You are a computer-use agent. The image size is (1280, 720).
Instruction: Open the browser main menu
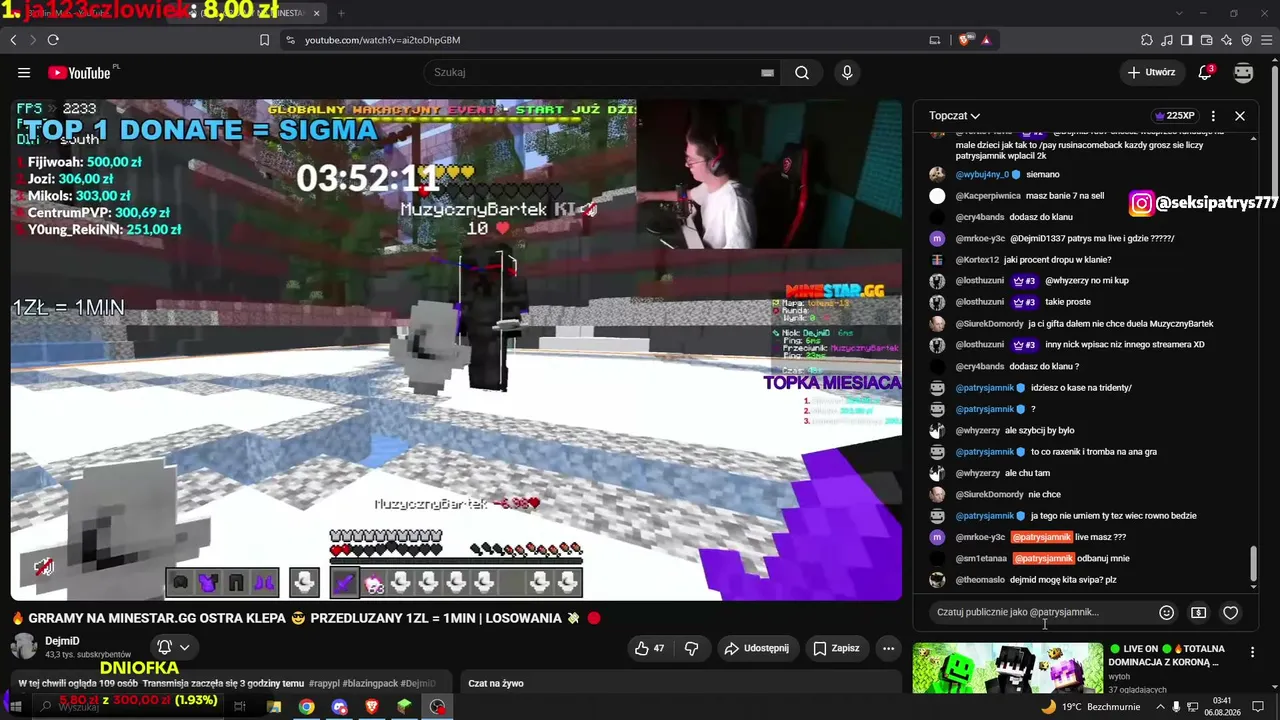coord(1267,40)
